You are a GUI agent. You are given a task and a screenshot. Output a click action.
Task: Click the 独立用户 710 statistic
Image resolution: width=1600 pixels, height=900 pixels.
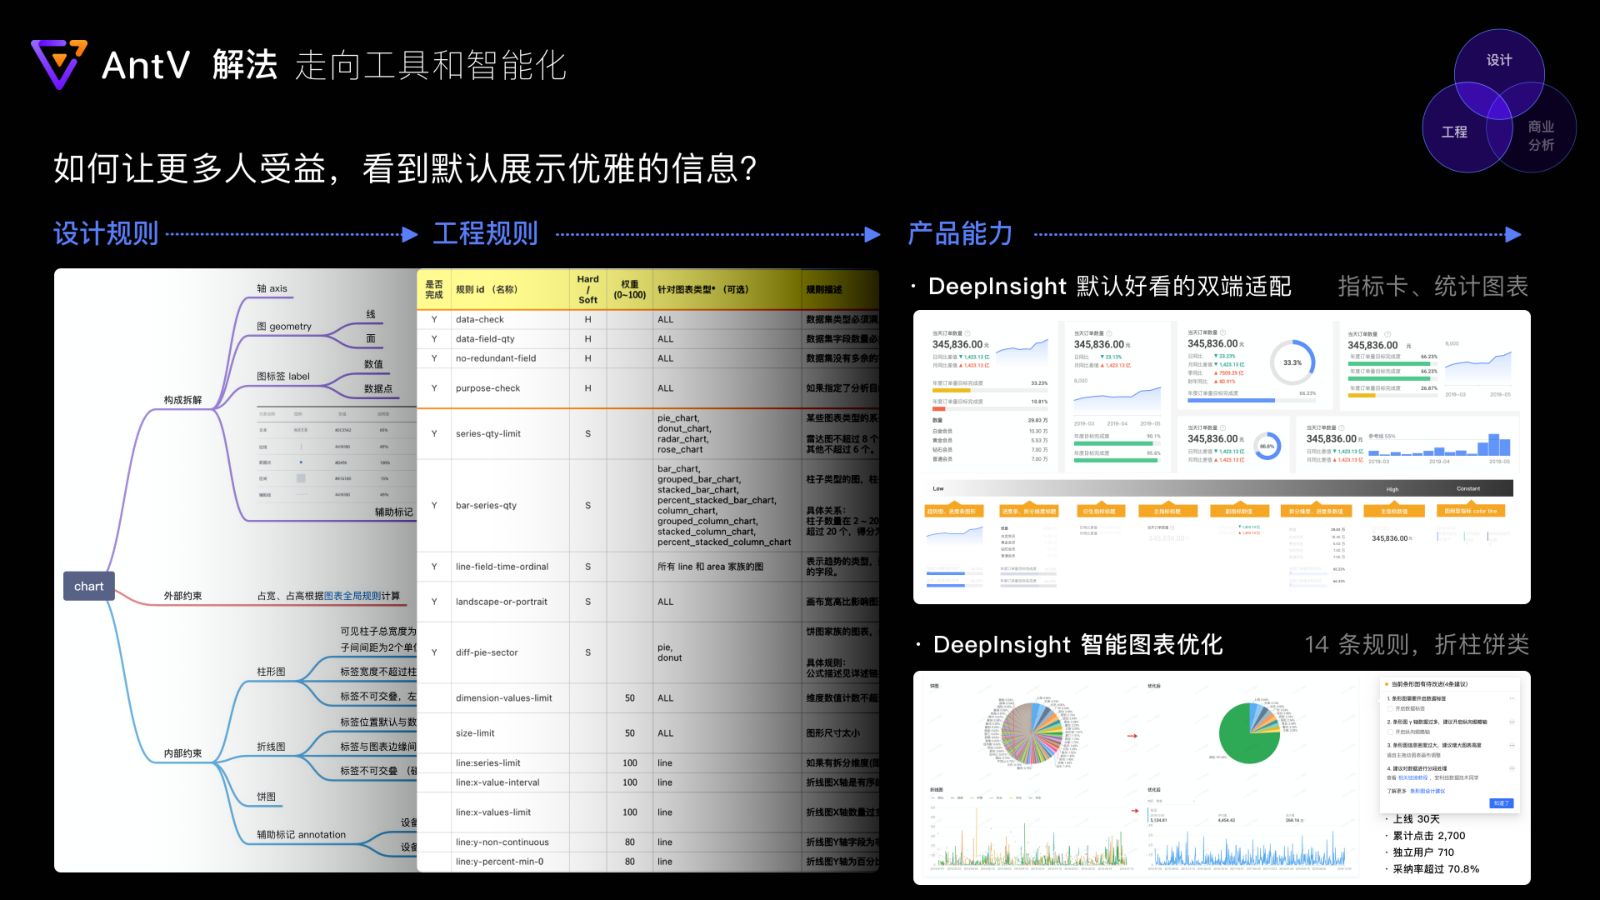tap(1423, 853)
